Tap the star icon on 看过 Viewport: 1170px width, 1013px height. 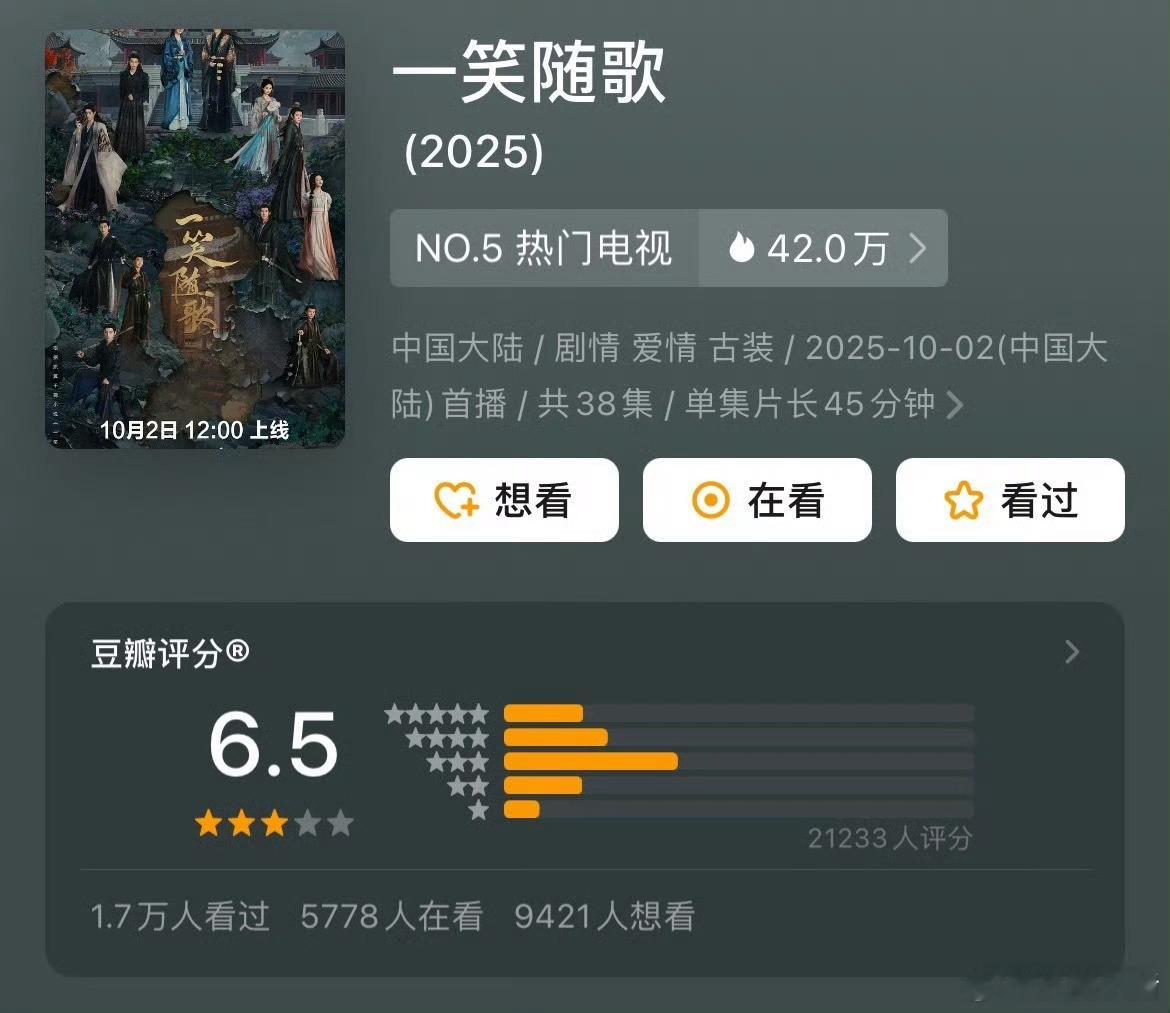click(963, 500)
